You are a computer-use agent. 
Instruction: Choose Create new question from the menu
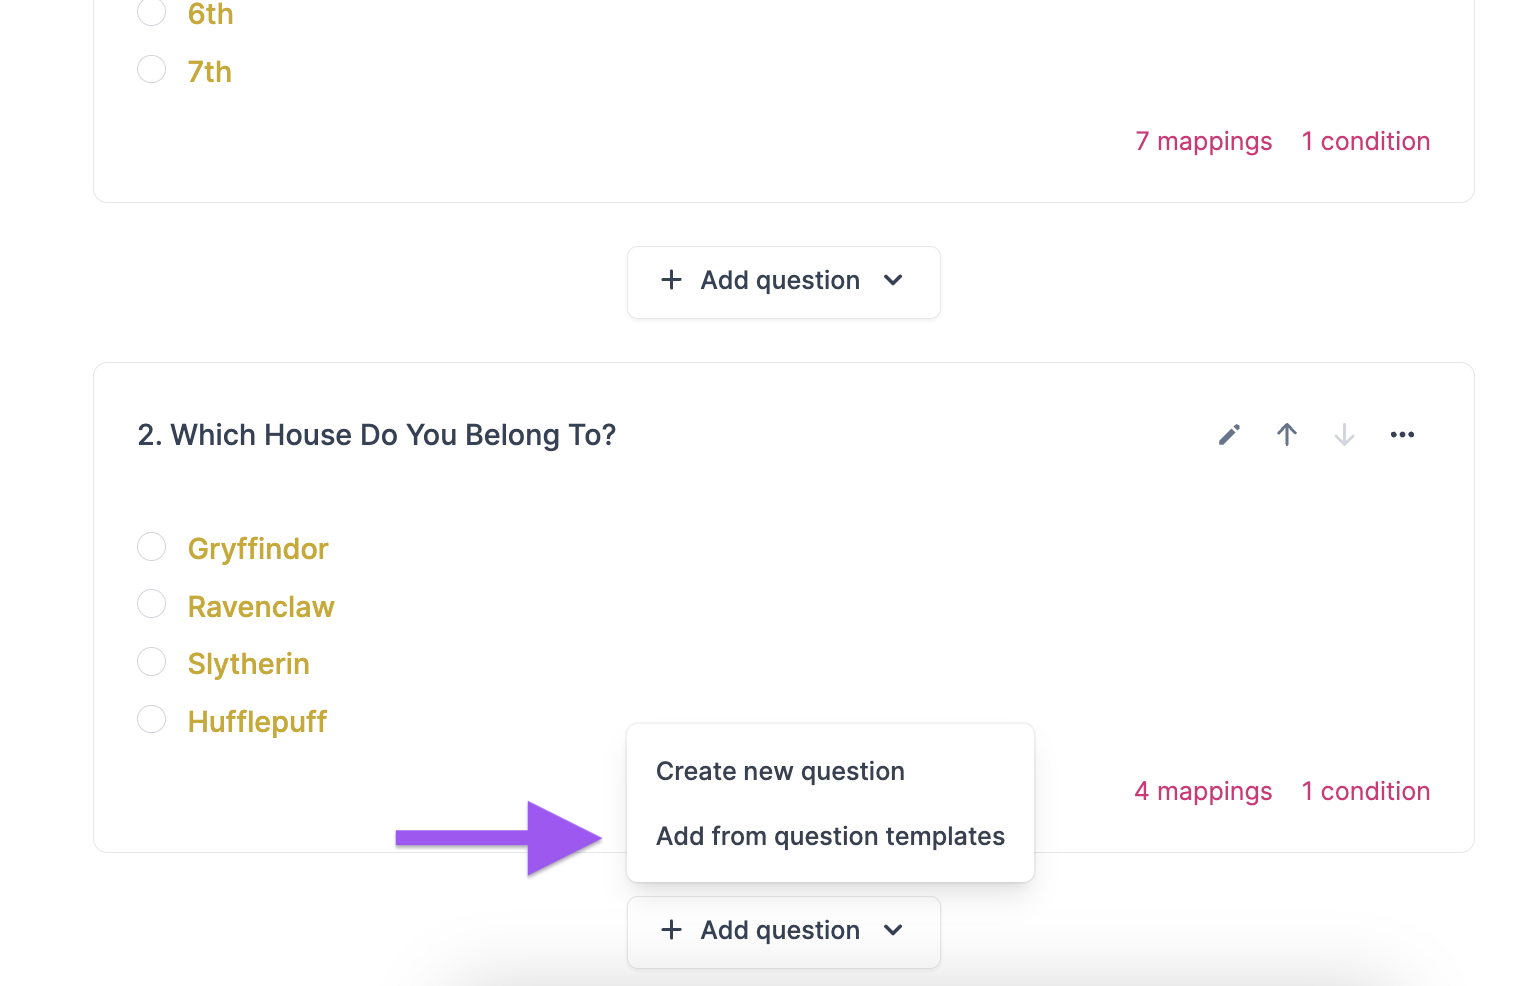click(x=780, y=772)
